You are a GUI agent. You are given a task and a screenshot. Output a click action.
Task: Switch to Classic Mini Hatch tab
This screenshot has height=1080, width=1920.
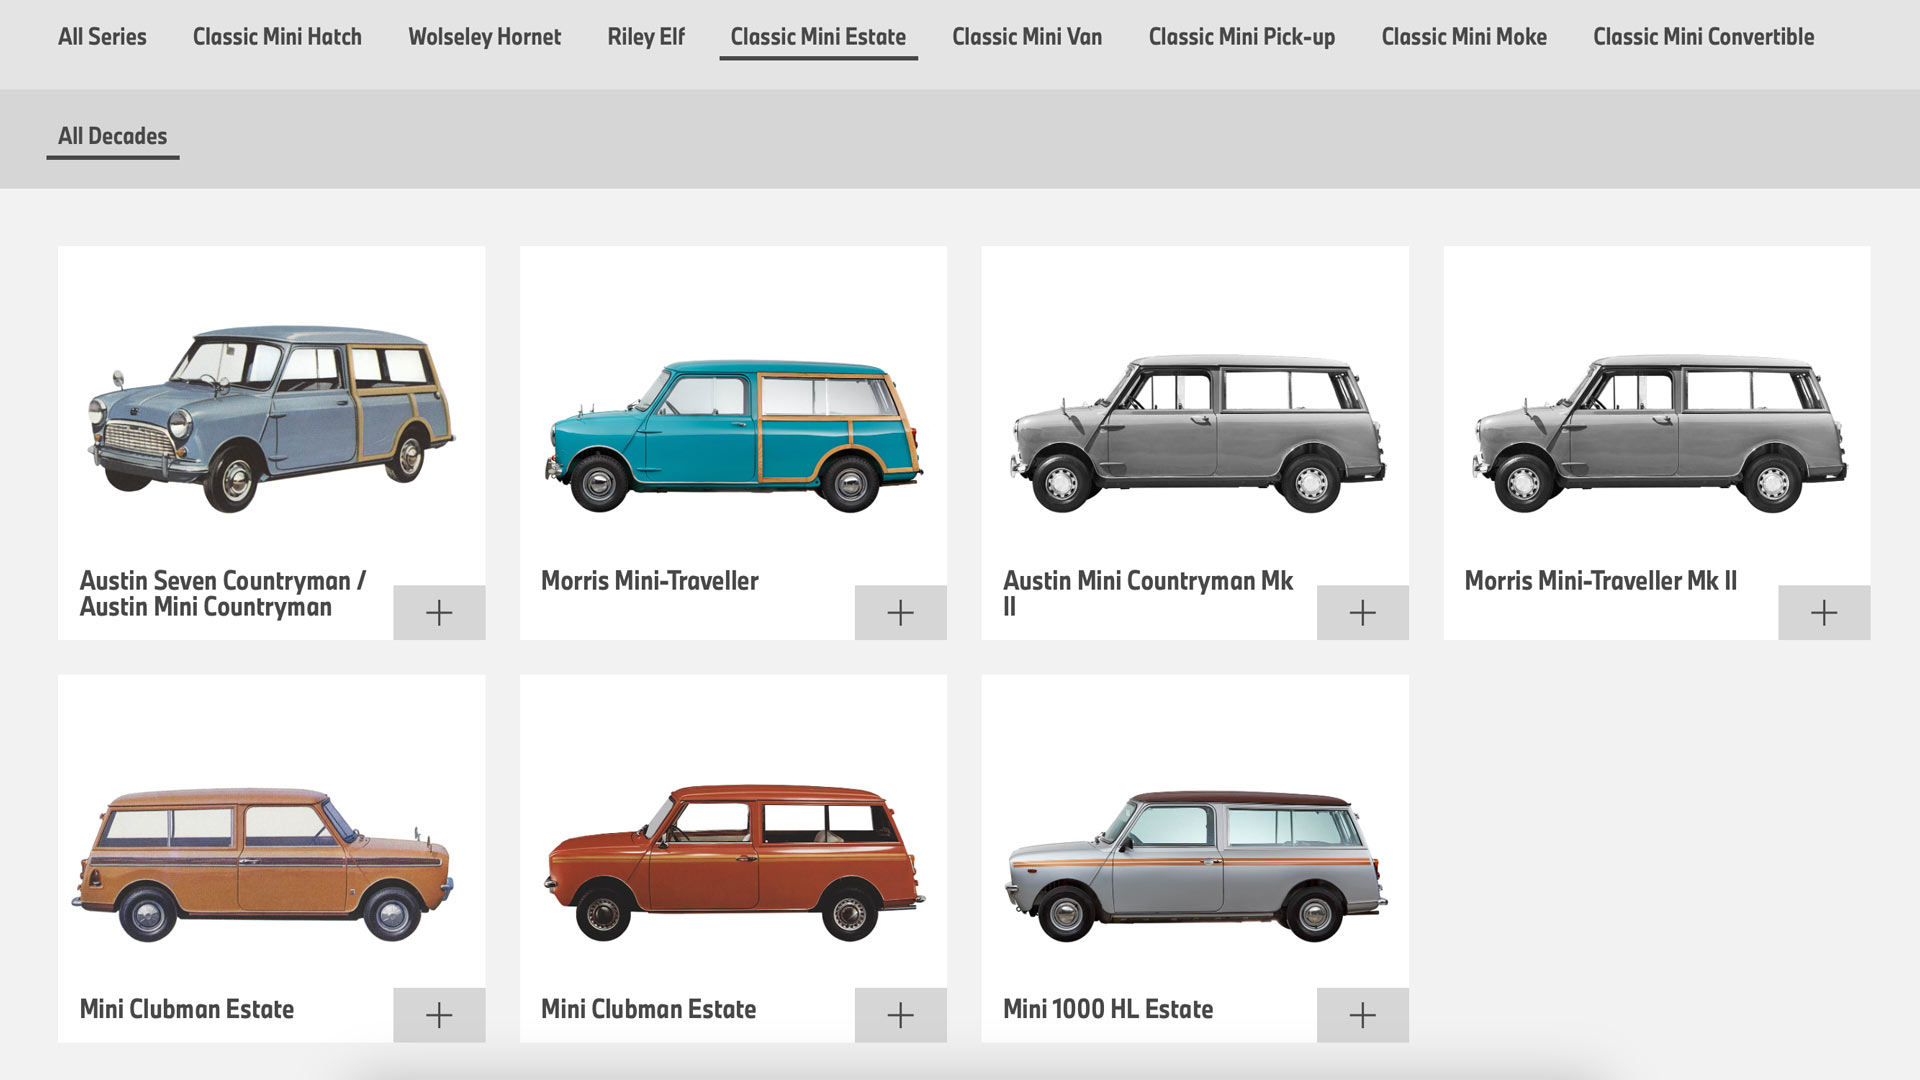coord(277,37)
